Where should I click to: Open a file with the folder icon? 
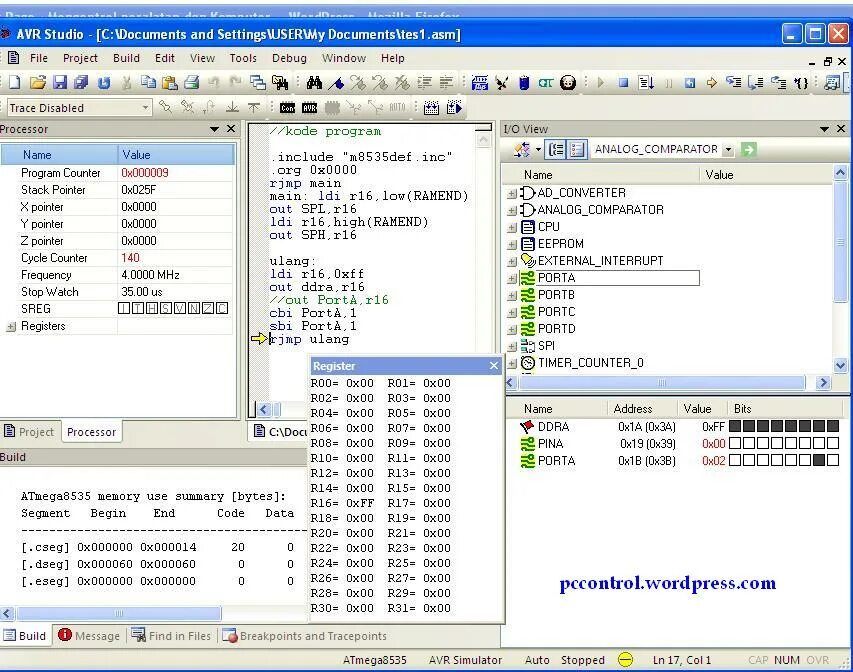click(x=38, y=83)
